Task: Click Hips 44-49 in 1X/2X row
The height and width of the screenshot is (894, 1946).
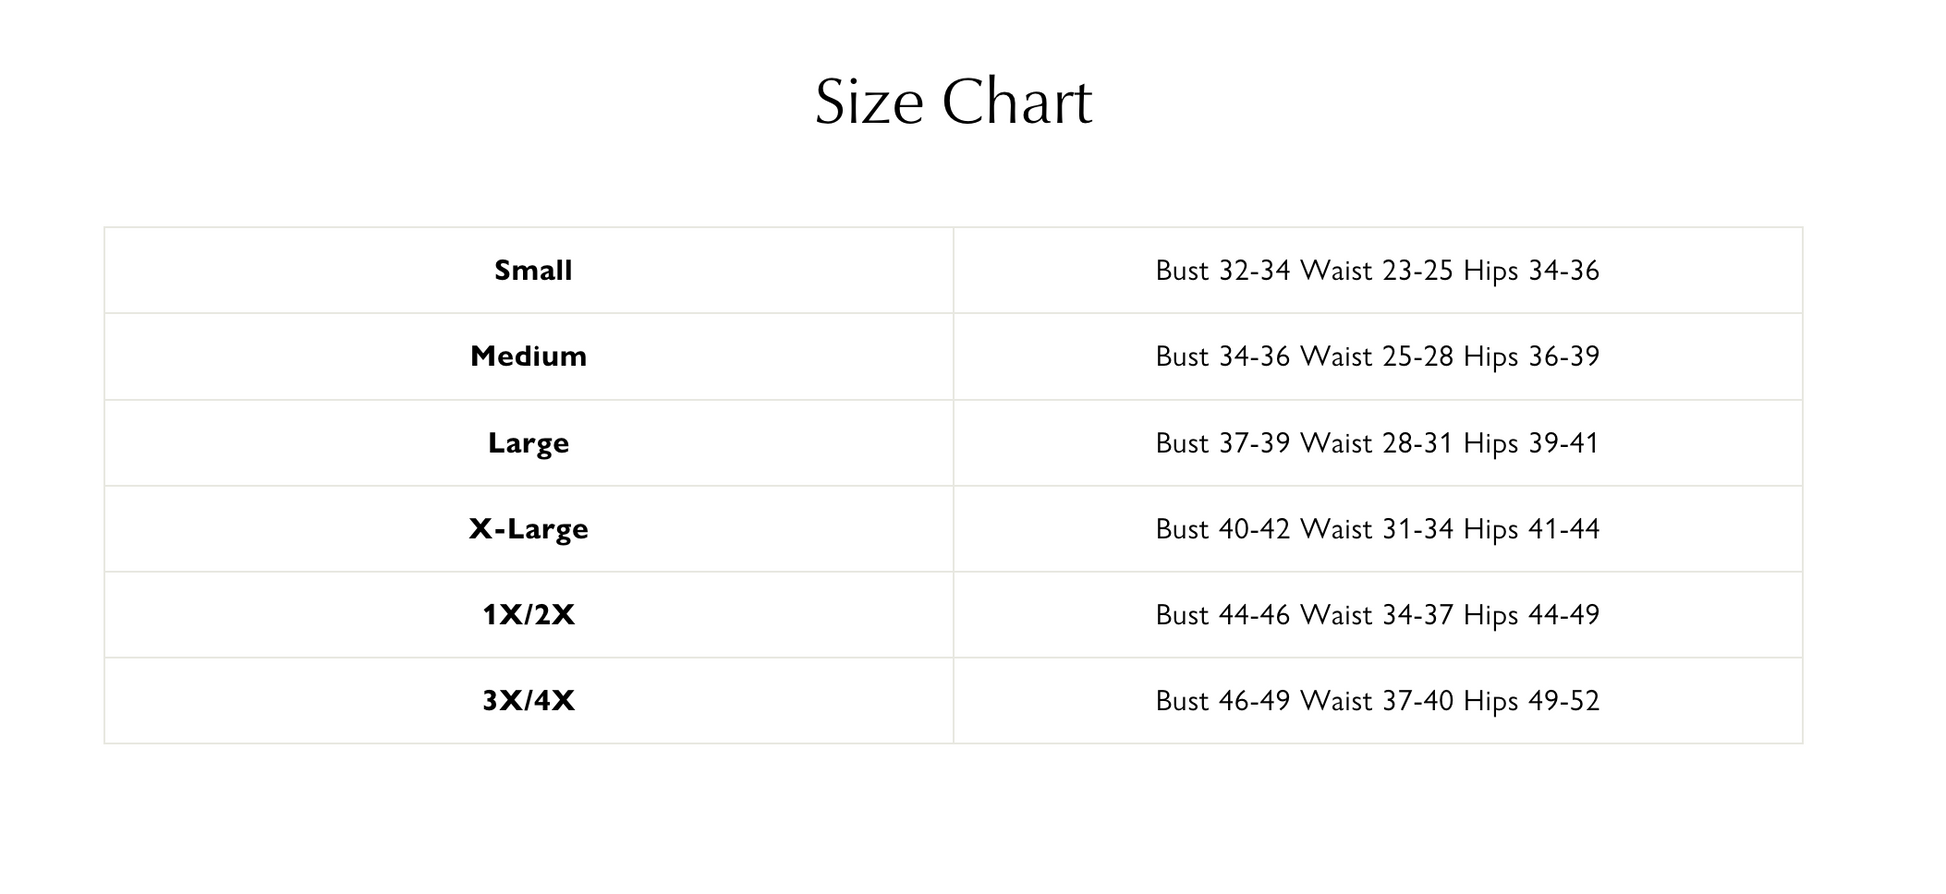Action: point(1531,615)
